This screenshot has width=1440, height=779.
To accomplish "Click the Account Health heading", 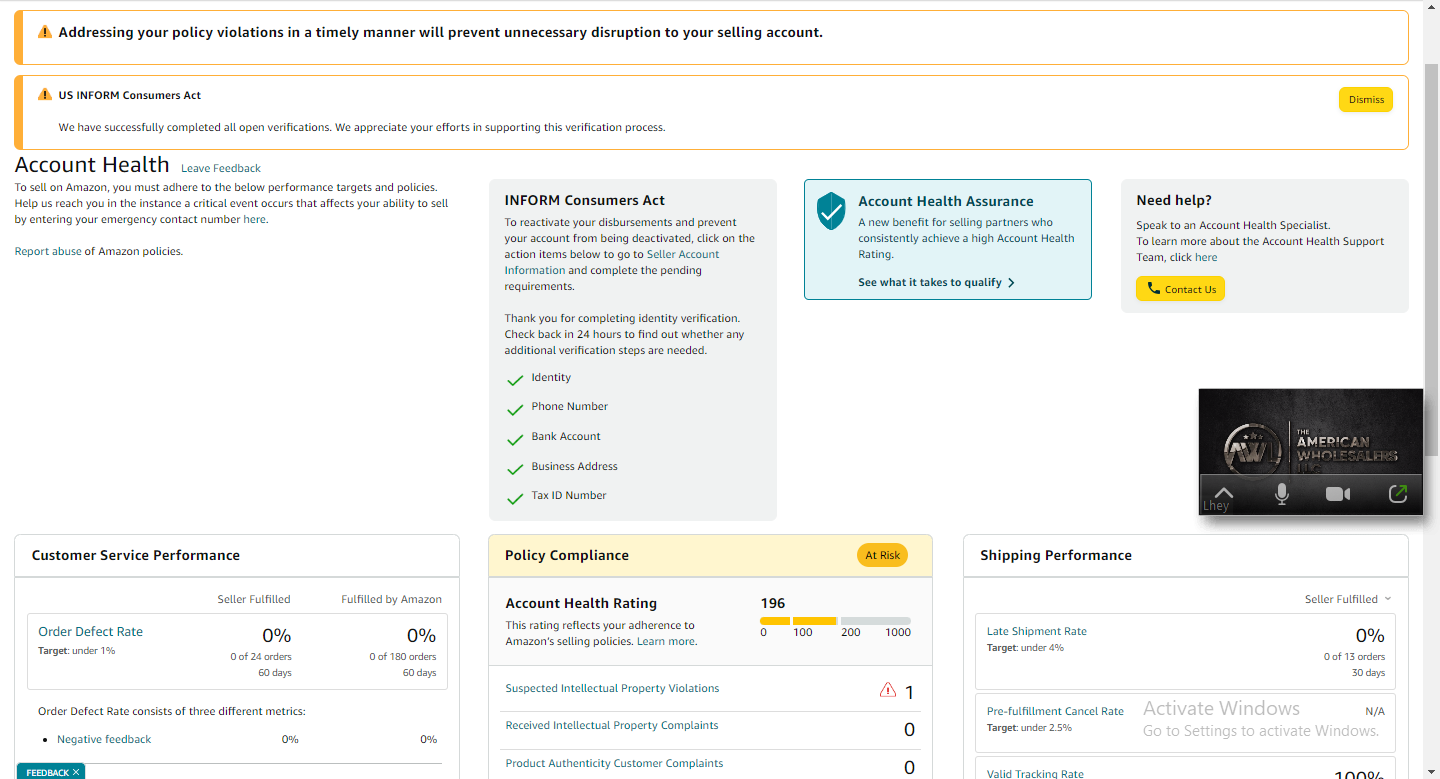I will point(92,165).
